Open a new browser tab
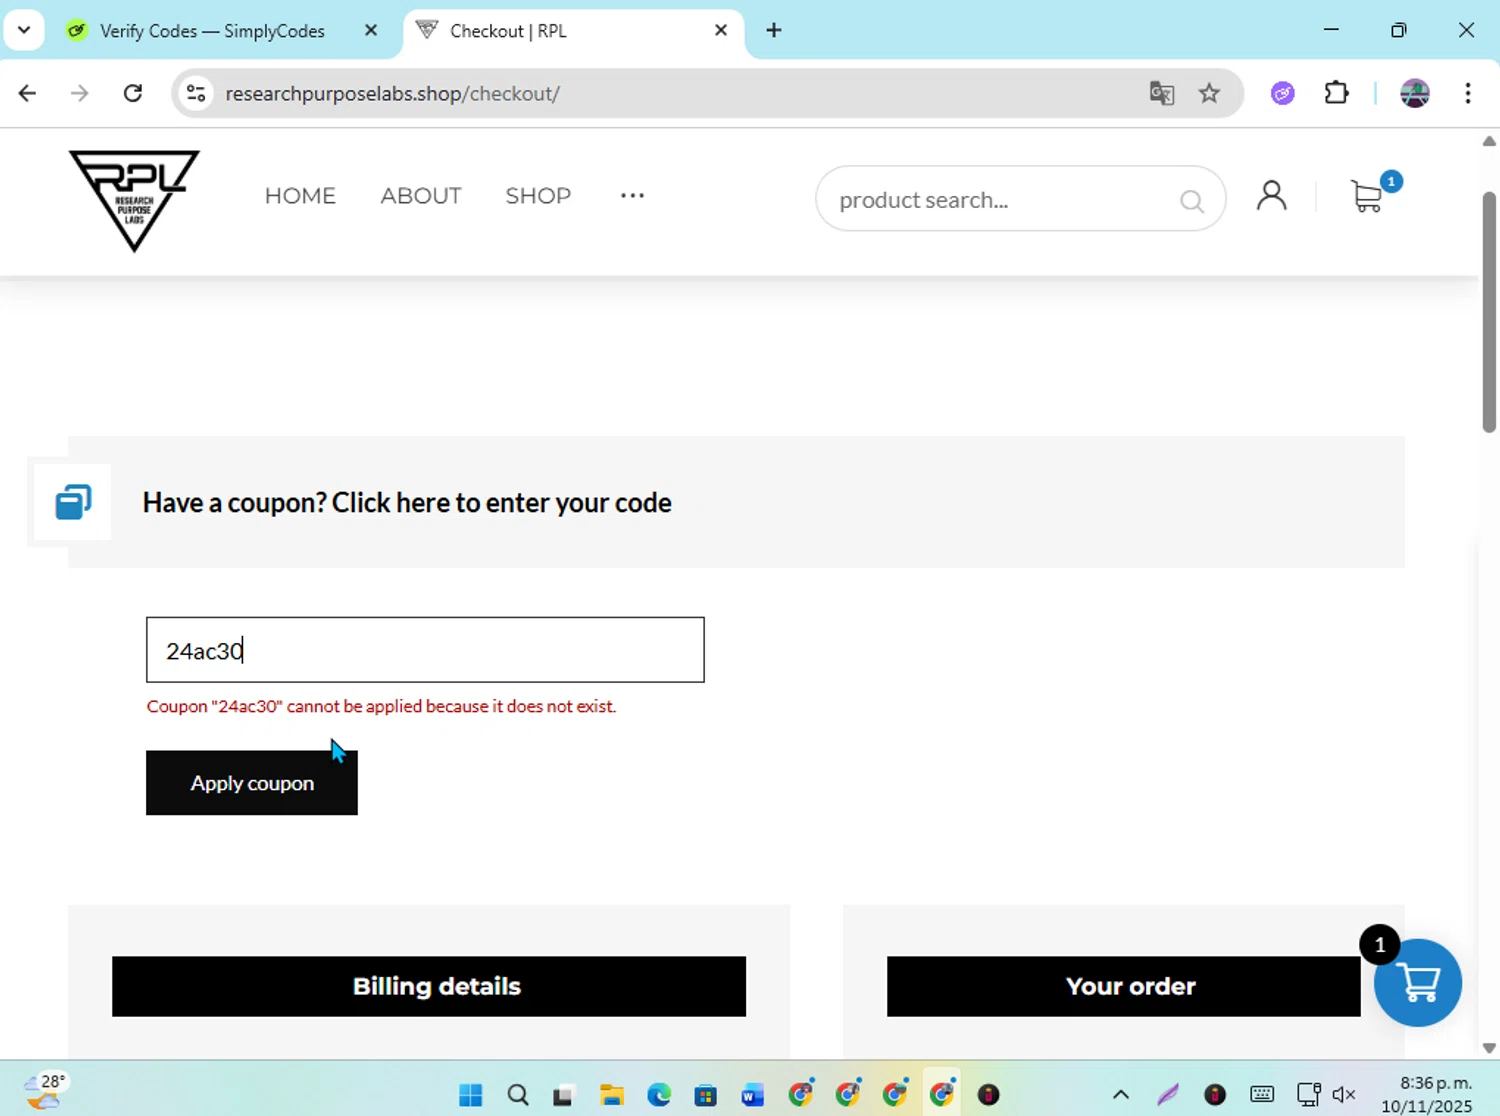The width and height of the screenshot is (1500, 1116). (773, 30)
